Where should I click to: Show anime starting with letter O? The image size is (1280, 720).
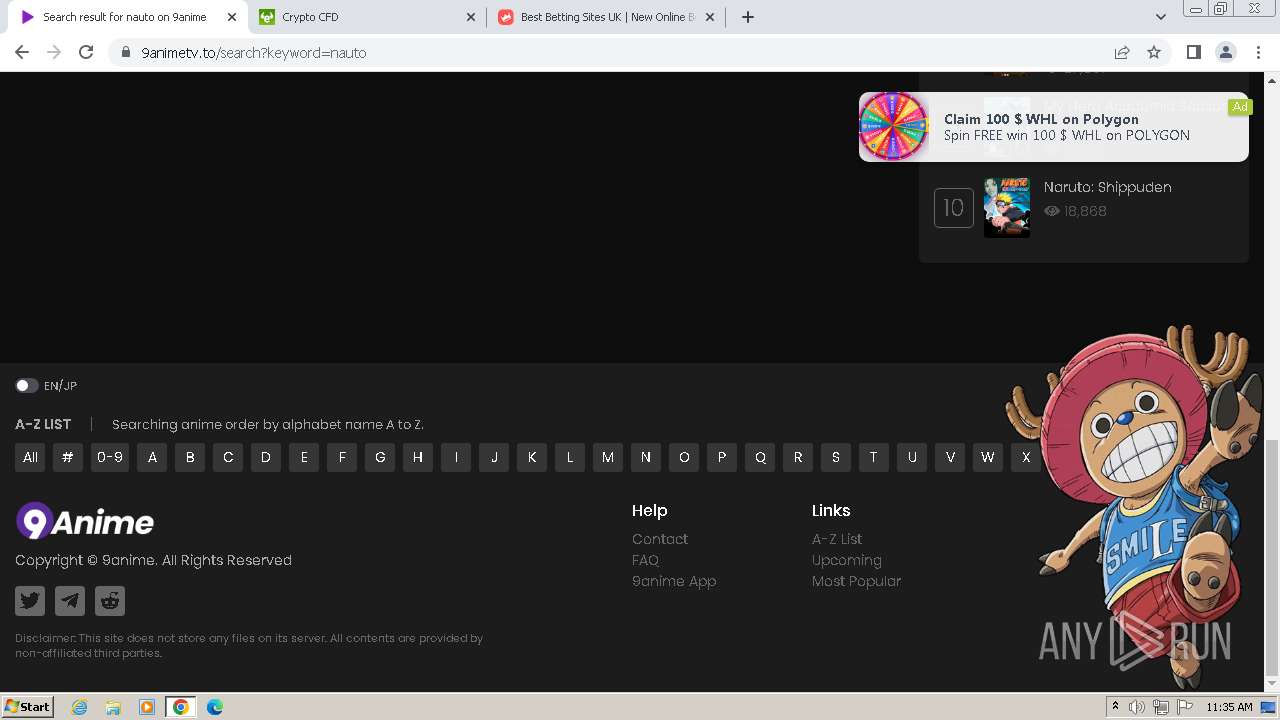(684, 457)
